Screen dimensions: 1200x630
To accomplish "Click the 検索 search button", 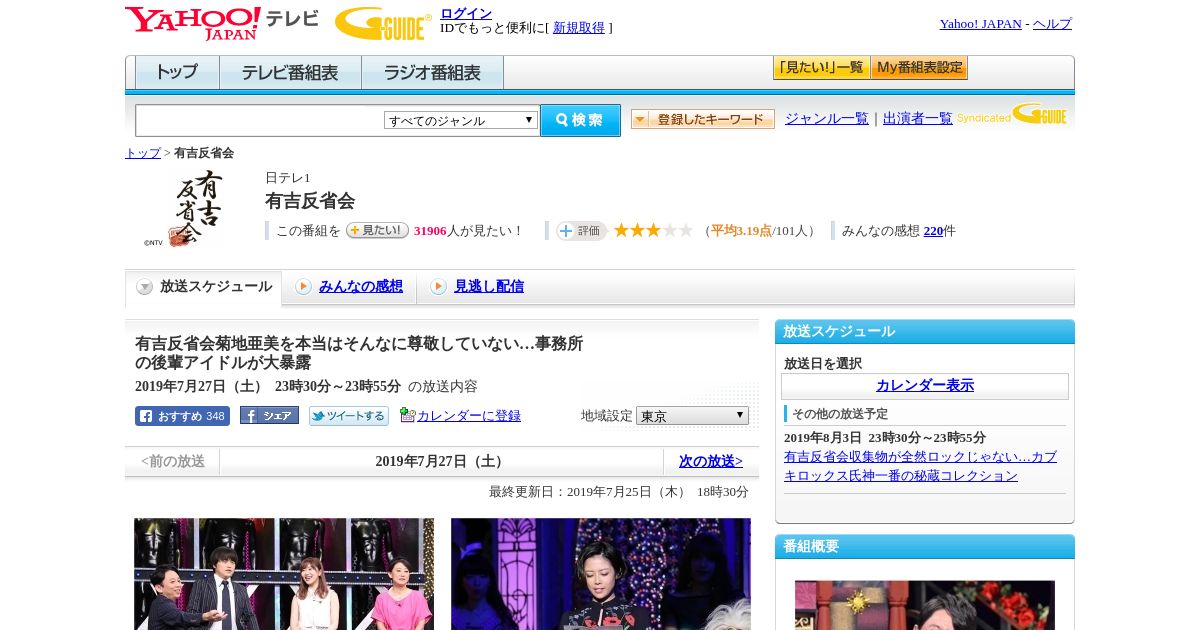I will pos(580,120).
